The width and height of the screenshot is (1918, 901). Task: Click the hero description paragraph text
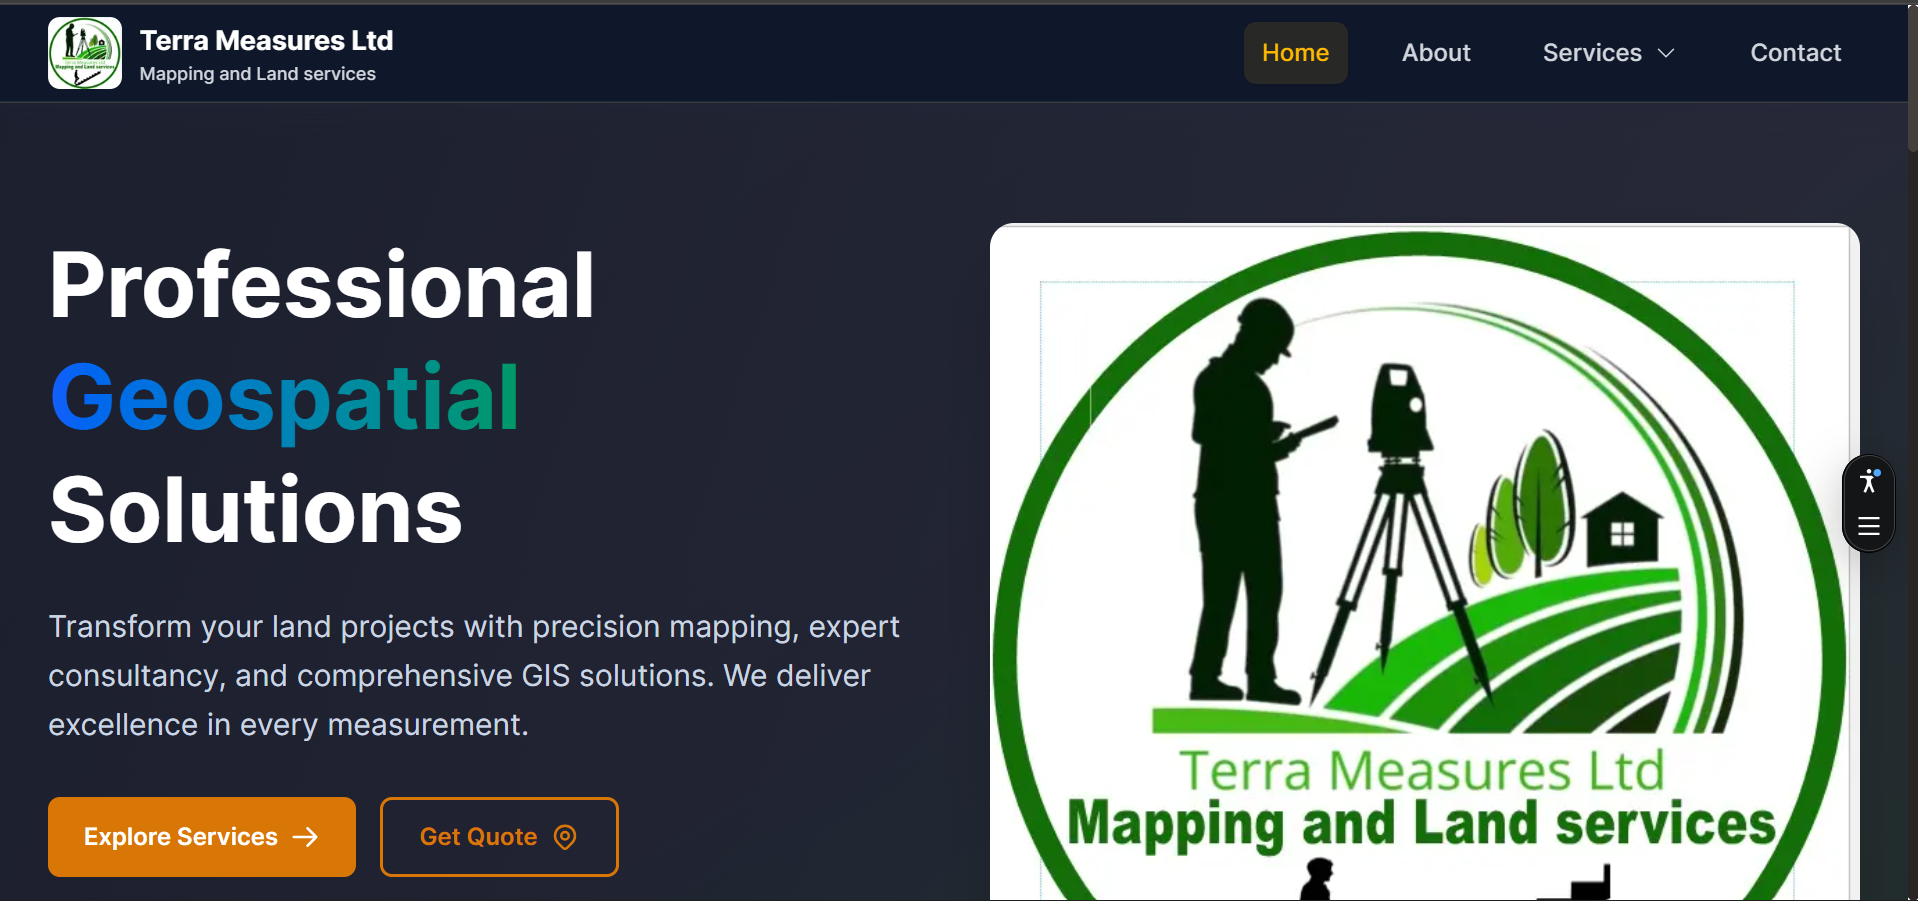coord(474,675)
